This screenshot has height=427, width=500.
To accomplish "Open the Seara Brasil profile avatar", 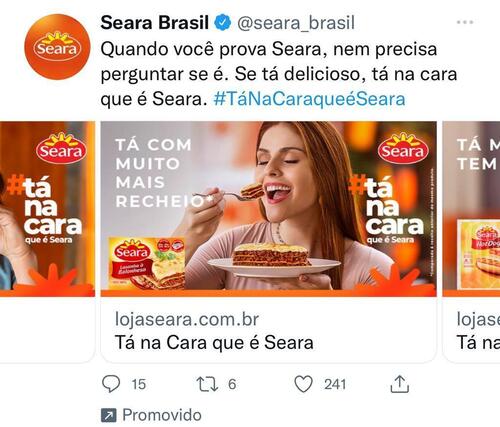I will click(57, 47).
